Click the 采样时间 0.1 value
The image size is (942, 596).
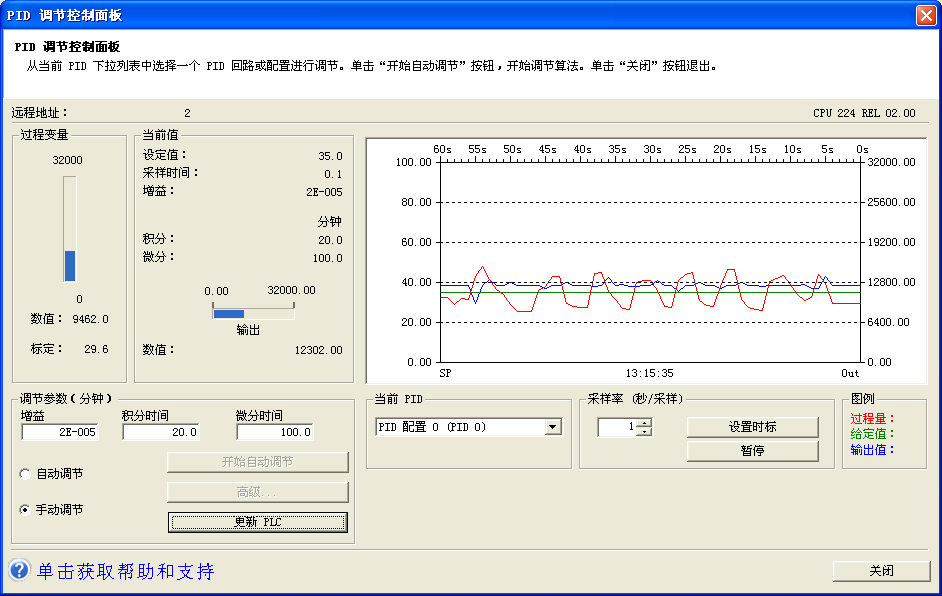(x=333, y=174)
